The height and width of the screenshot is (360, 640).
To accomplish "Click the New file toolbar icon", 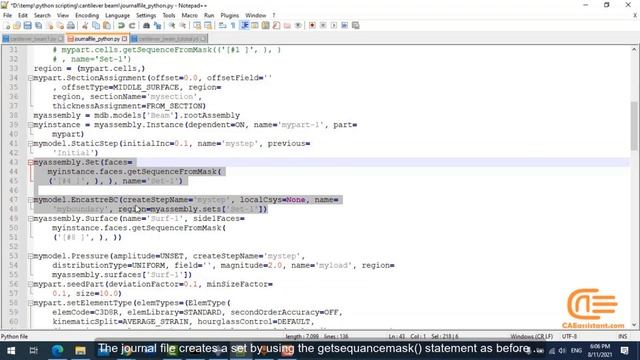I will pyautogui.click(x=7, y=26).
